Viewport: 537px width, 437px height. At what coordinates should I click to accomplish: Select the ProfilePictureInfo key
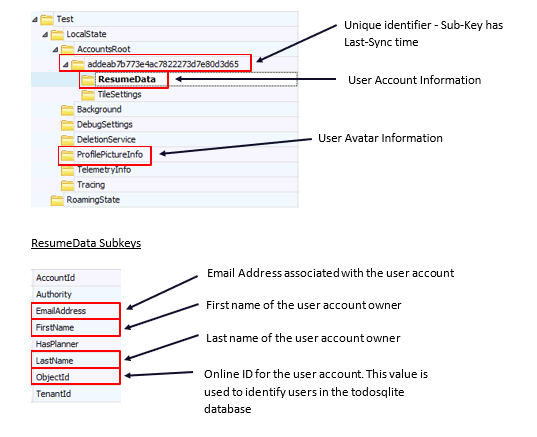point(110,155)
